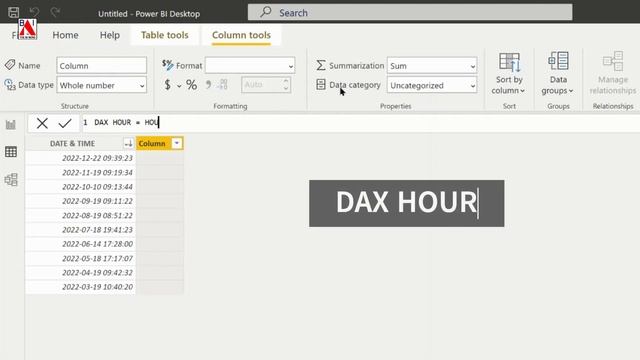Image resolution: width=640 pixels, height=360 pixels.
Task: Select cell 2022-04-19 09:42:32
Action: coord(80,272)
